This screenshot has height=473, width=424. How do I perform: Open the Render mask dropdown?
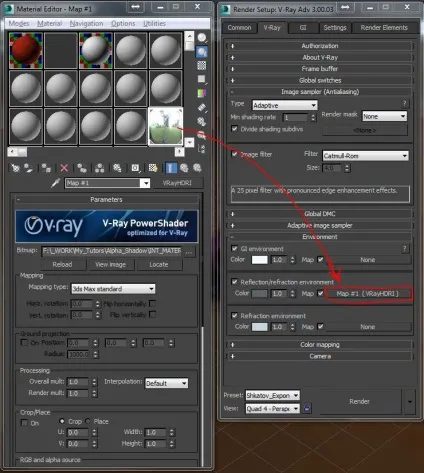(x=385, y=116)
